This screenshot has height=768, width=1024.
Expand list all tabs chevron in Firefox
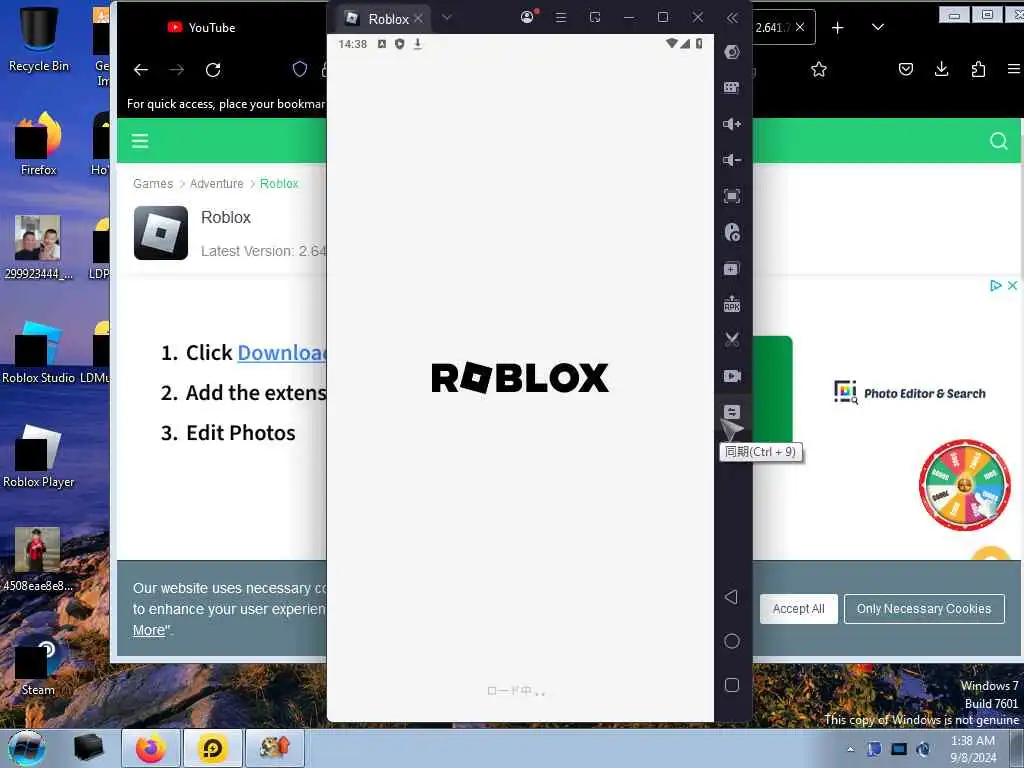point(878,27)
